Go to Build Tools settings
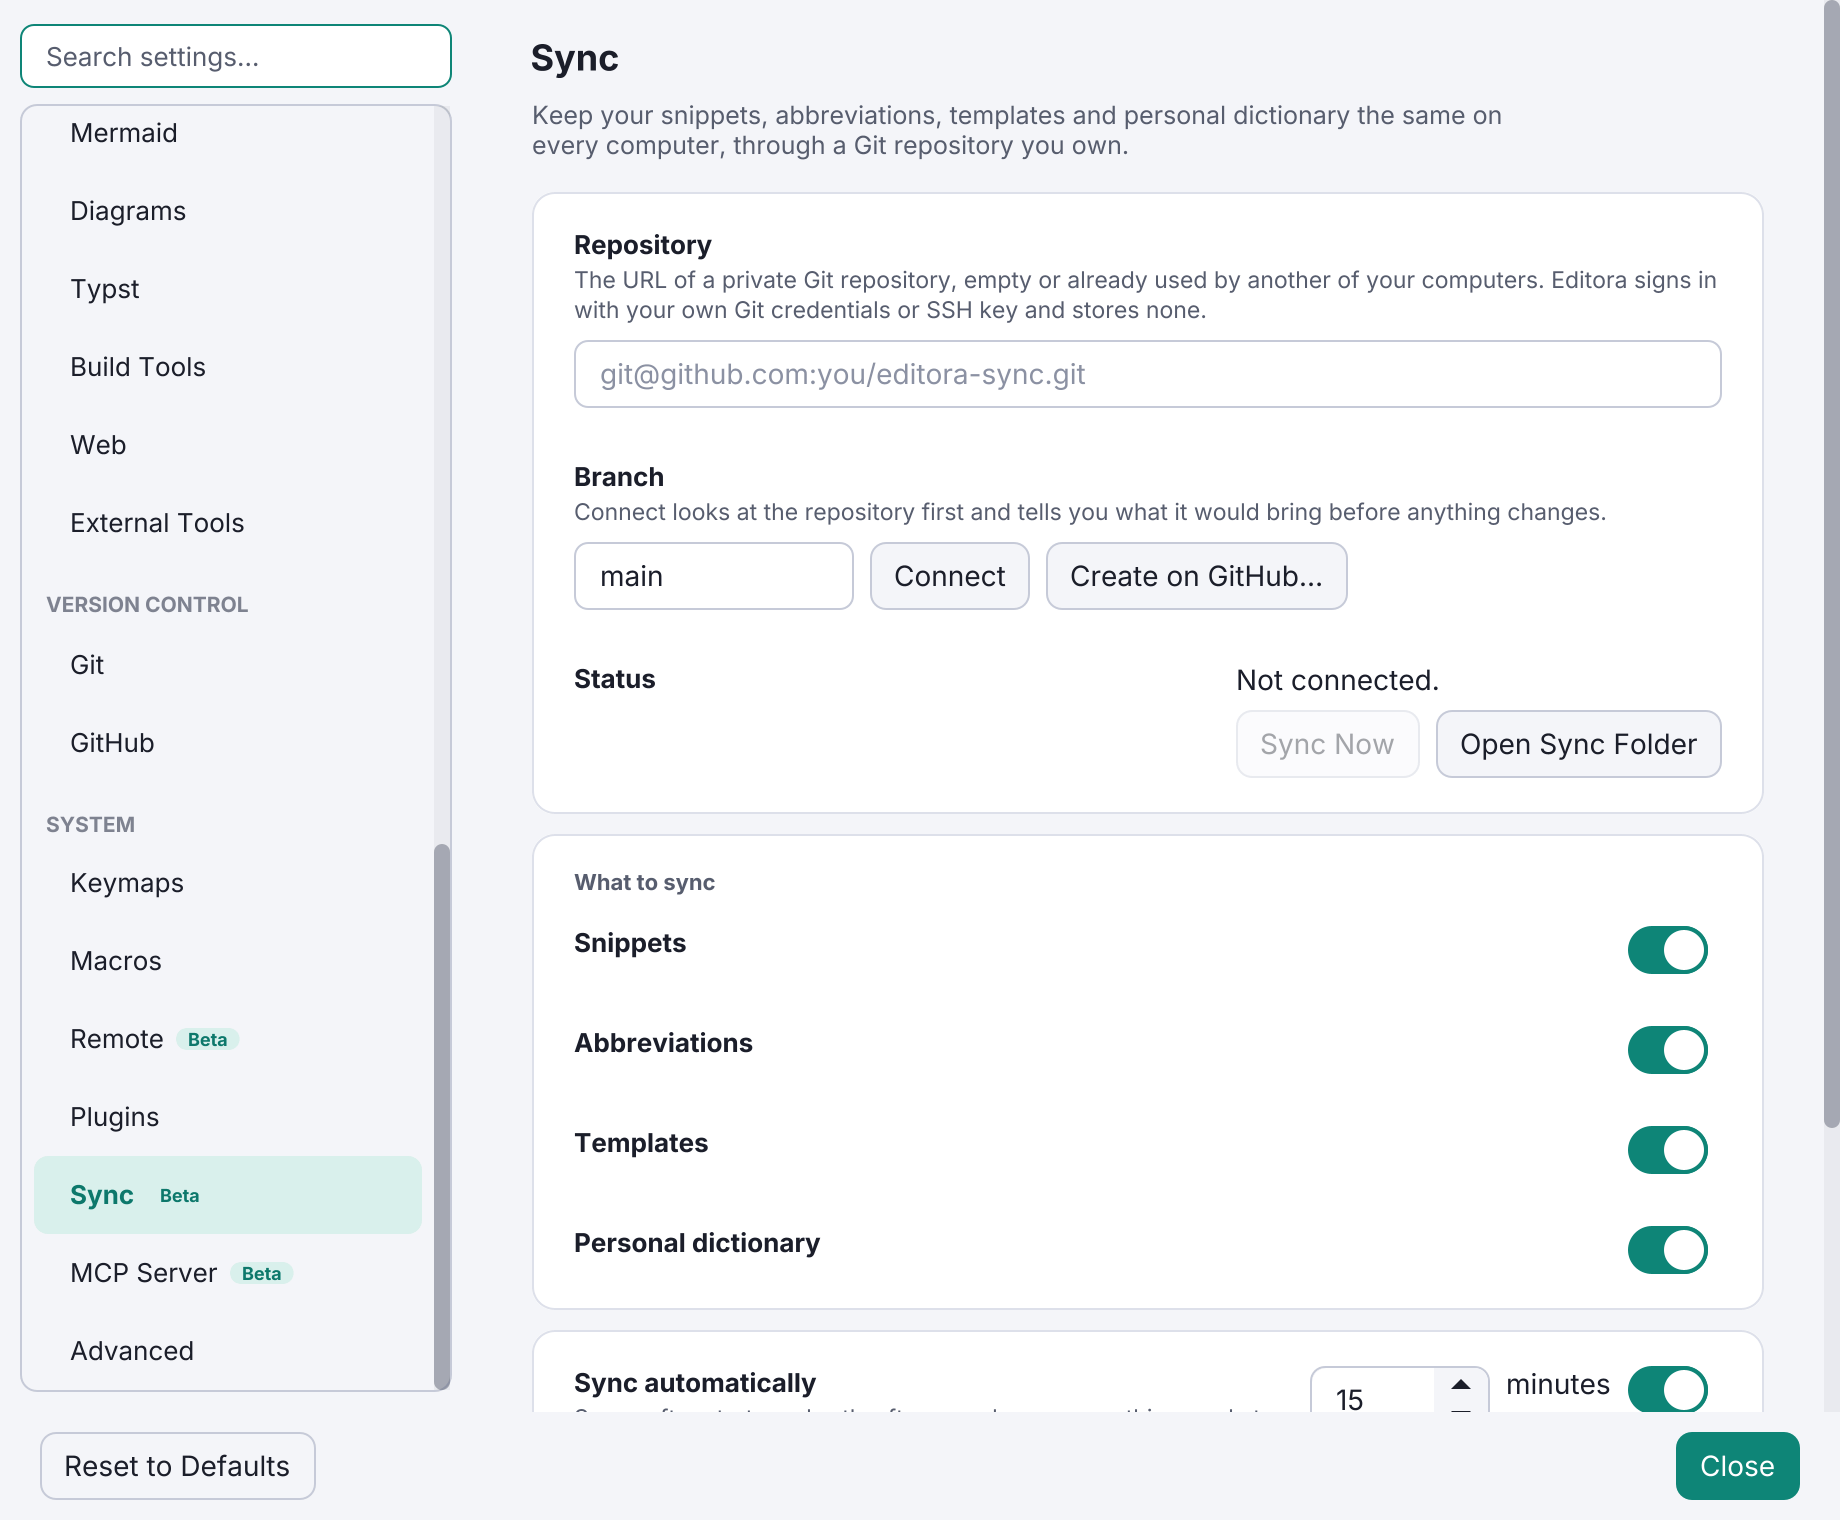 click(x=228, y=367)
